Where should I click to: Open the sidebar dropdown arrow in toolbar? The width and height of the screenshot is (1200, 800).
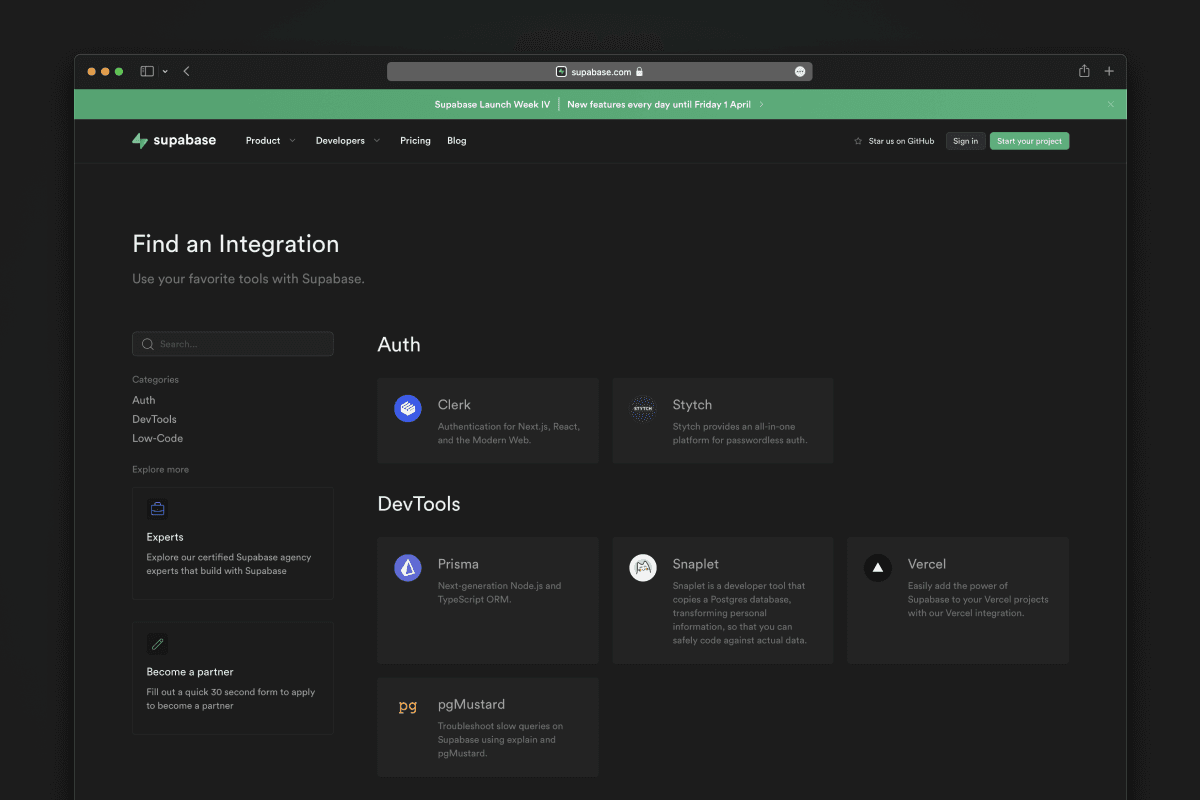pos(165,71)
